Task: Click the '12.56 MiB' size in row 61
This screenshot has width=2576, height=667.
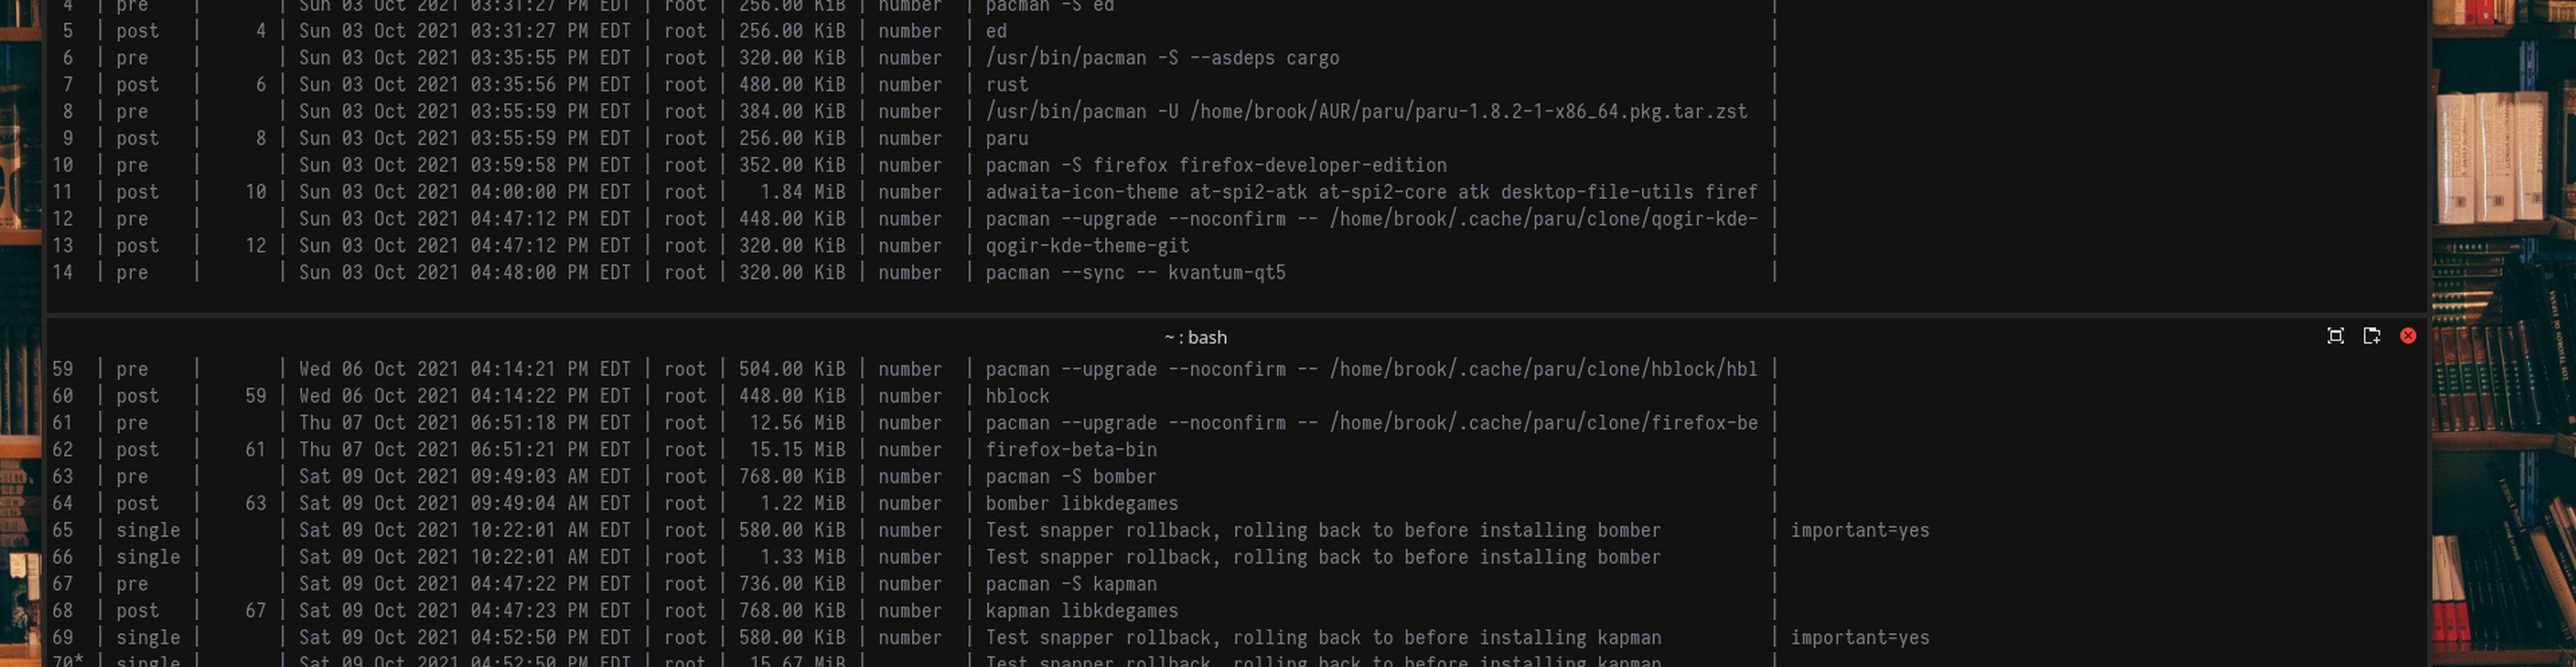Action: click(797, 423)
